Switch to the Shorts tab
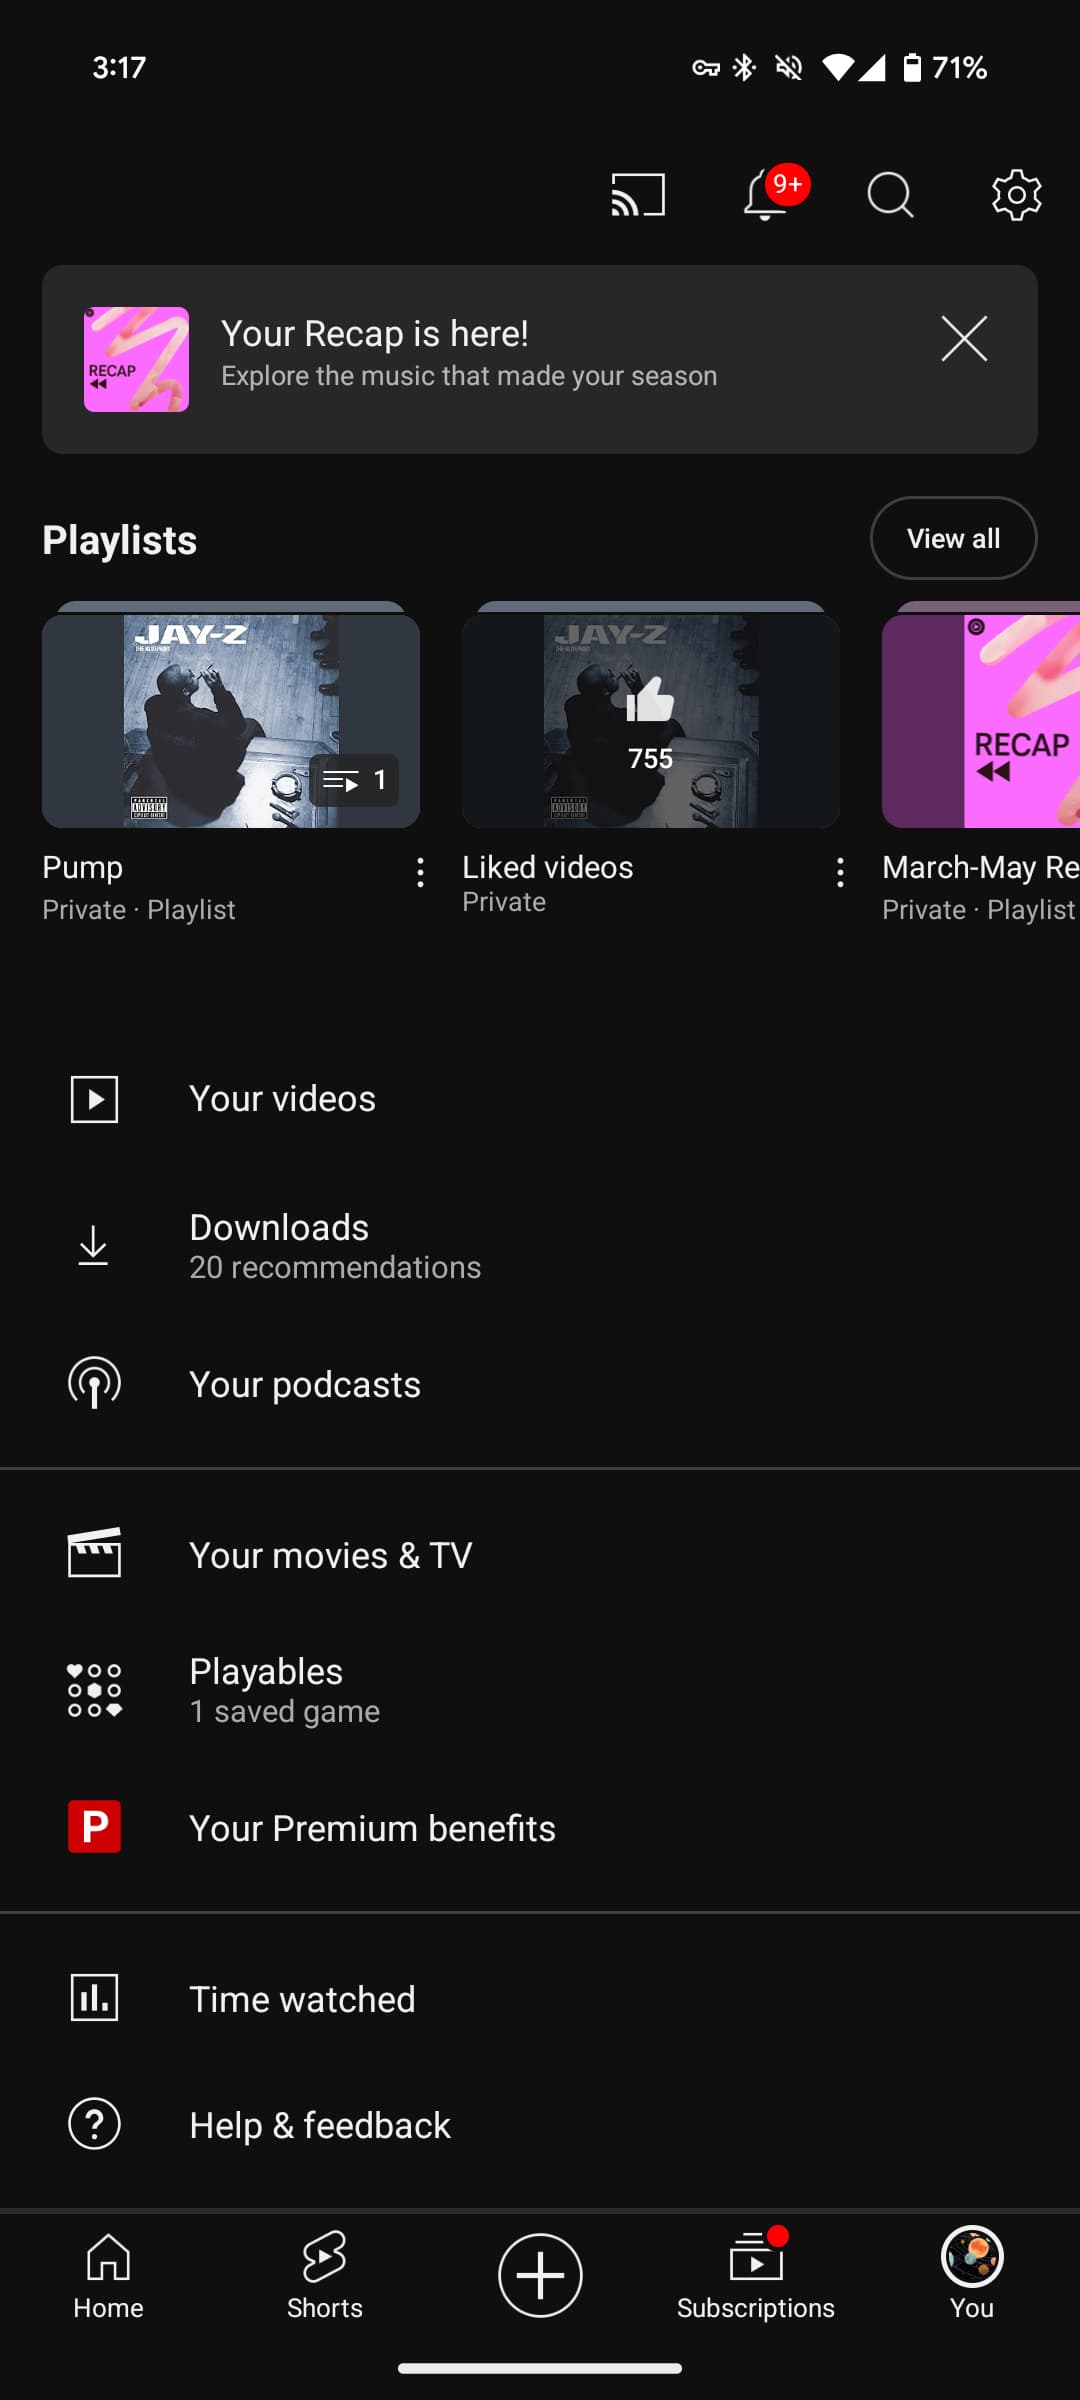 click(x=324, y=2275)
